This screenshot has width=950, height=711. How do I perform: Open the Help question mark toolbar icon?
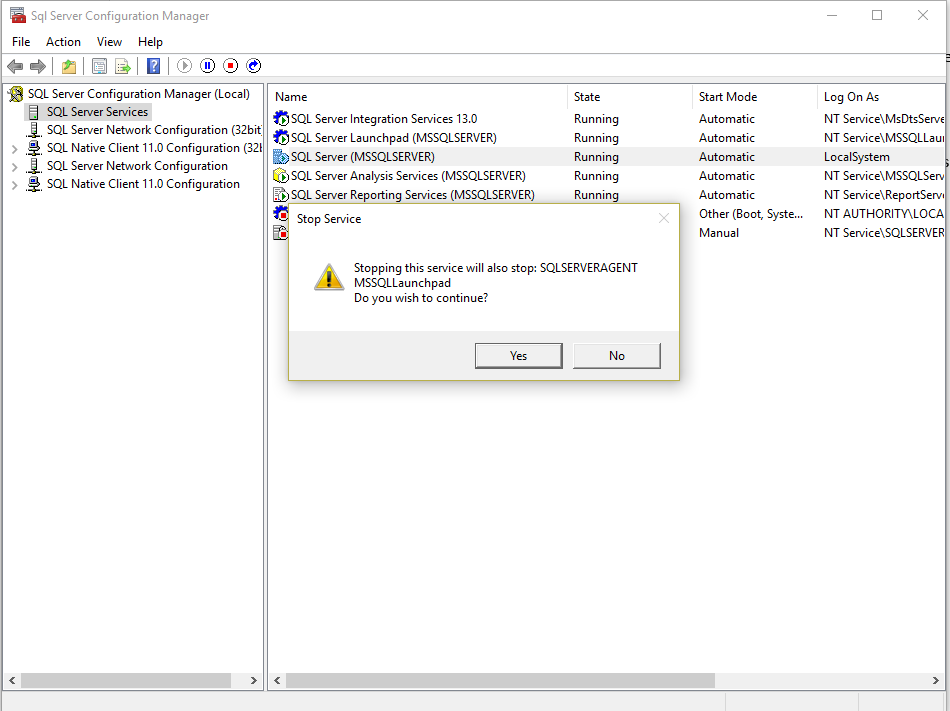click(x=154, y=66)
